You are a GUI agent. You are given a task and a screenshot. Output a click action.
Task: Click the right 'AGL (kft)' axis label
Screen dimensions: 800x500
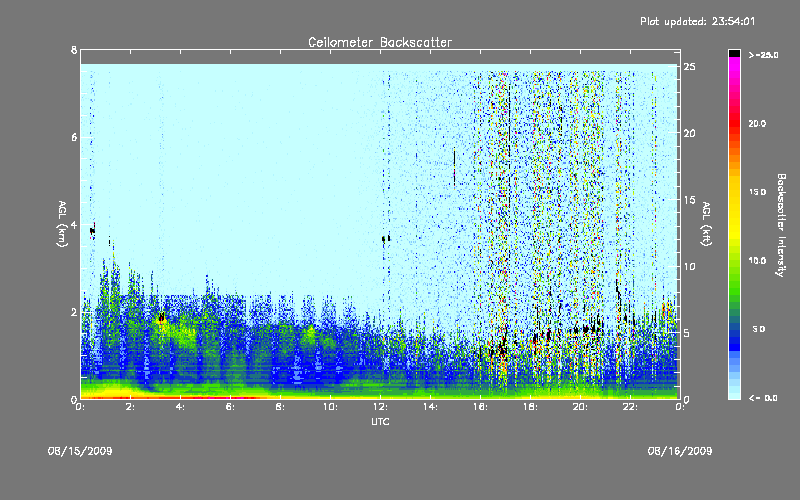(706, 224)
